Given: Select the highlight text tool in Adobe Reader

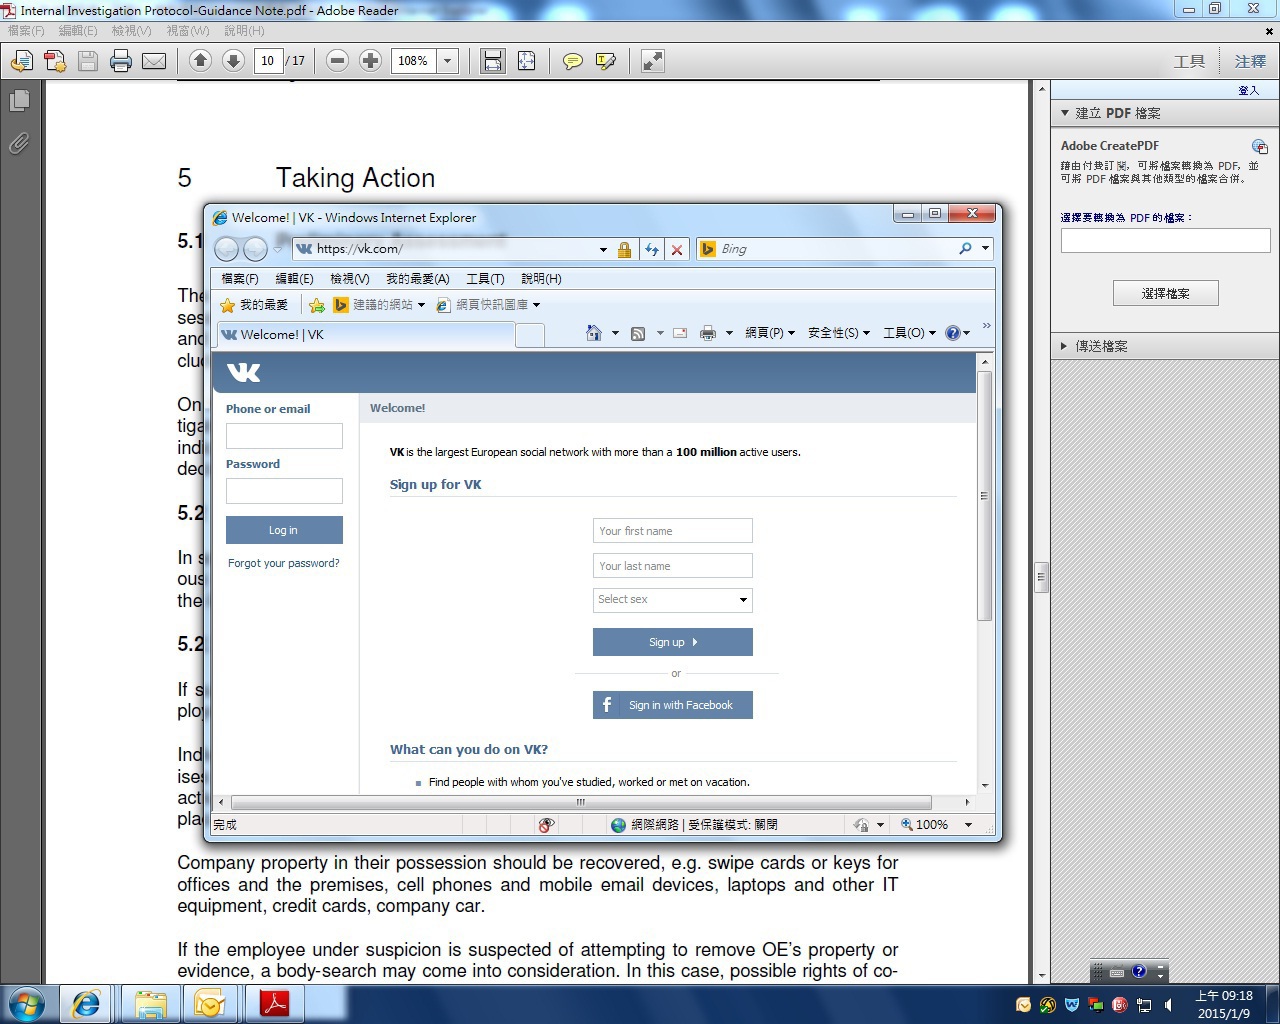Looking at the screenshot, I should click(x=605, y=61).
